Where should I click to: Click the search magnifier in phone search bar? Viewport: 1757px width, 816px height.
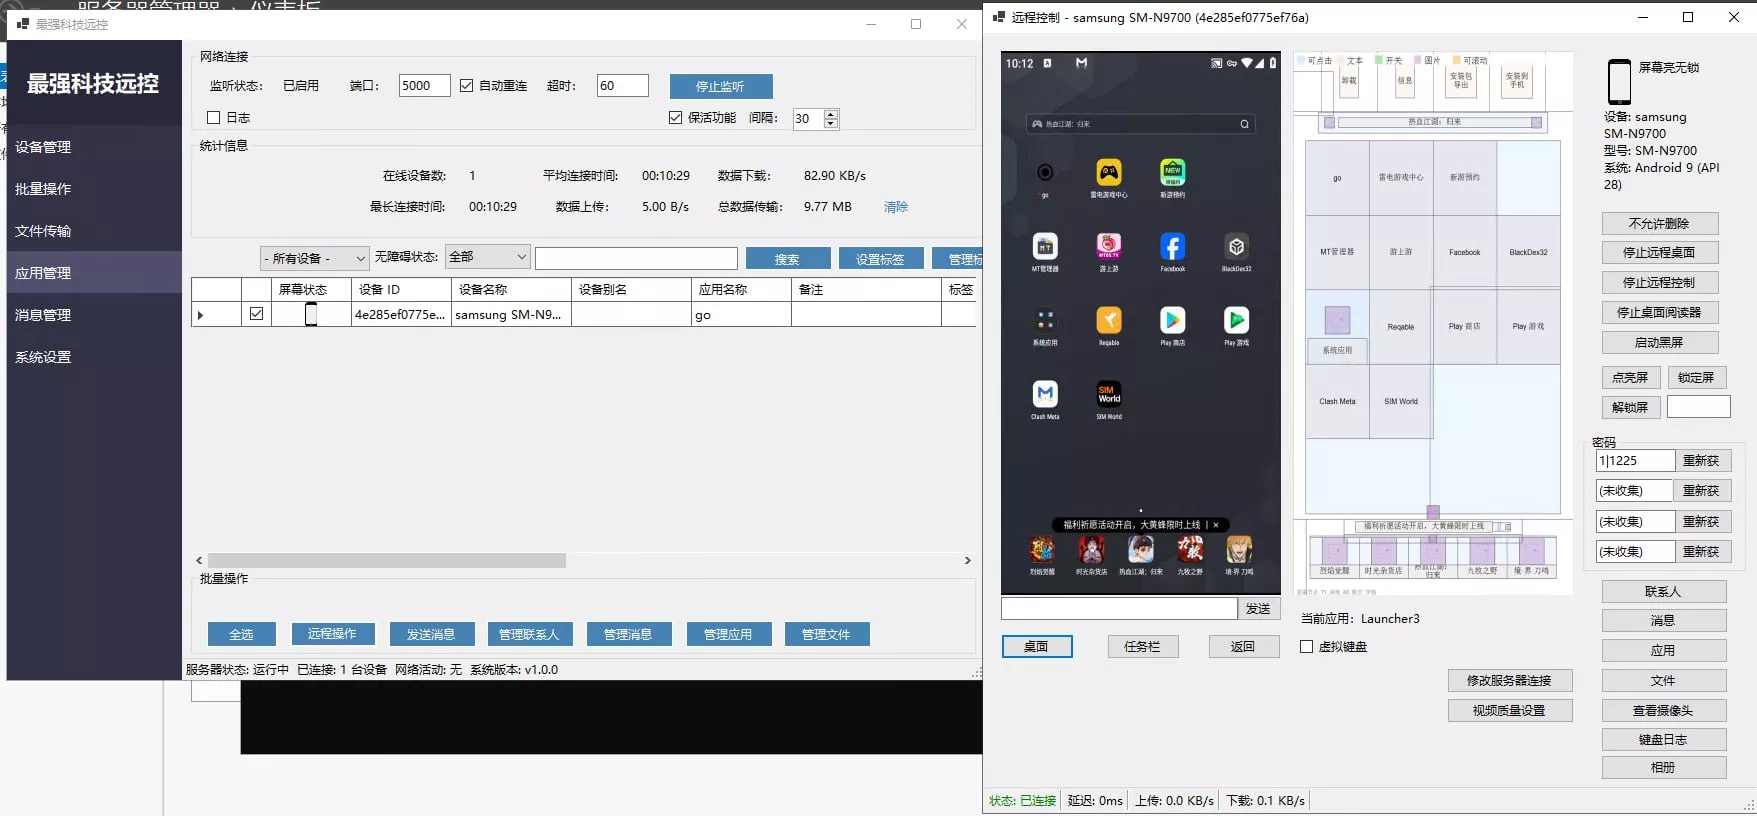[1244, 124]
